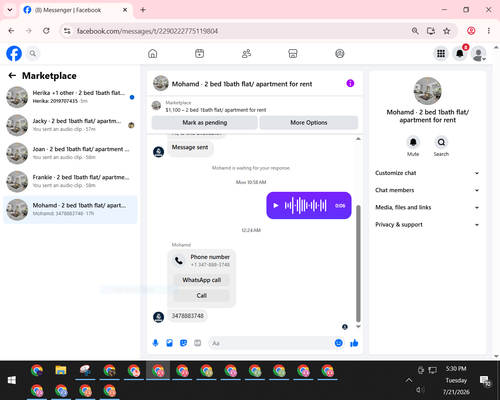
Task: Open Windows Start menu
Action: (12, 380)
